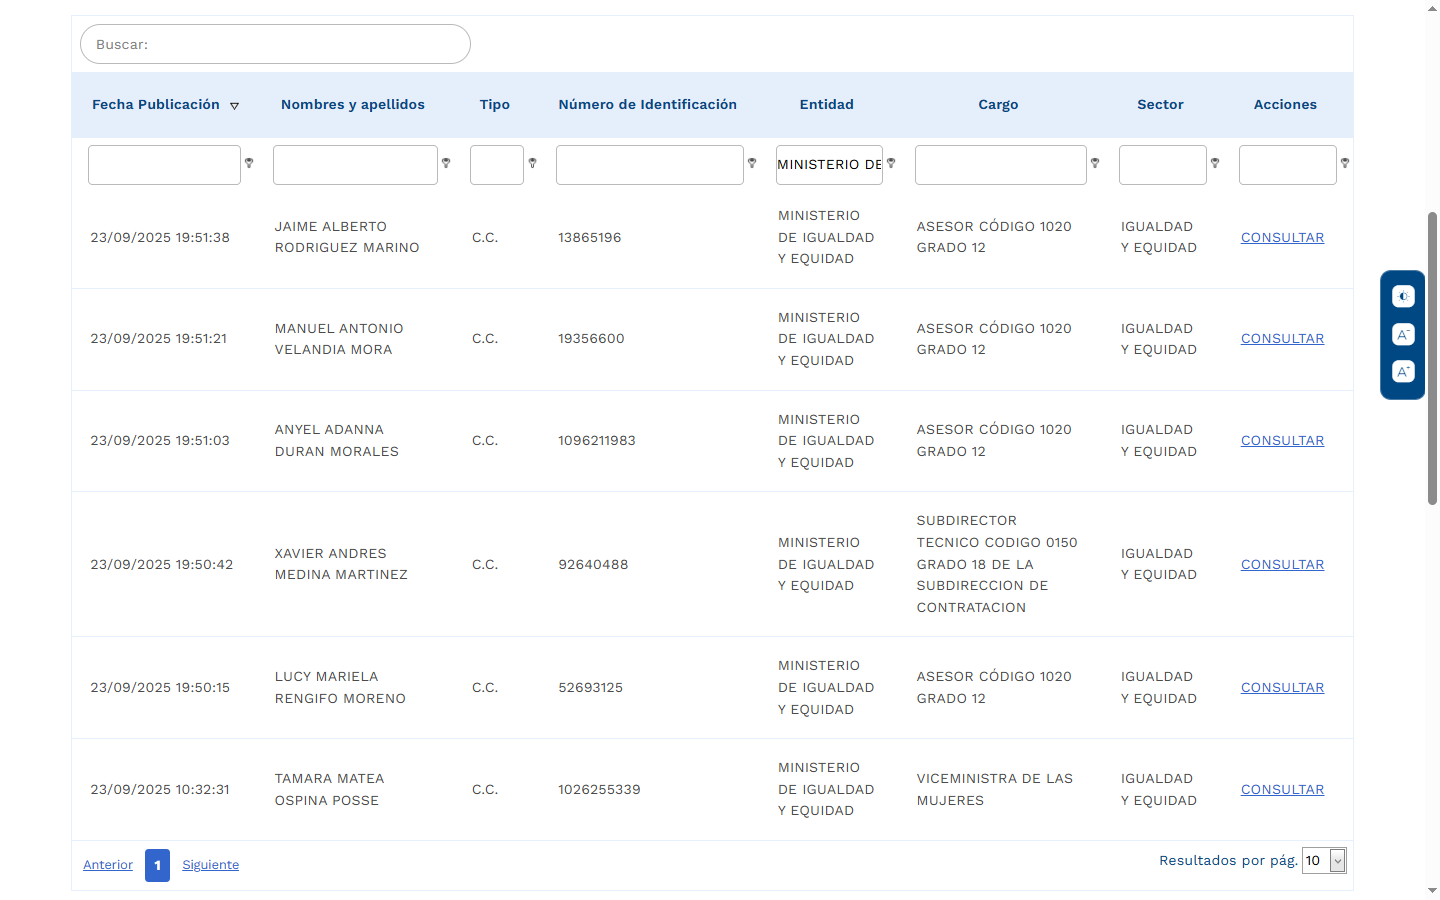Toggle the contrast accessibility icon
The height and width of the screenshot is (900, 1440).
(1403, 296)
